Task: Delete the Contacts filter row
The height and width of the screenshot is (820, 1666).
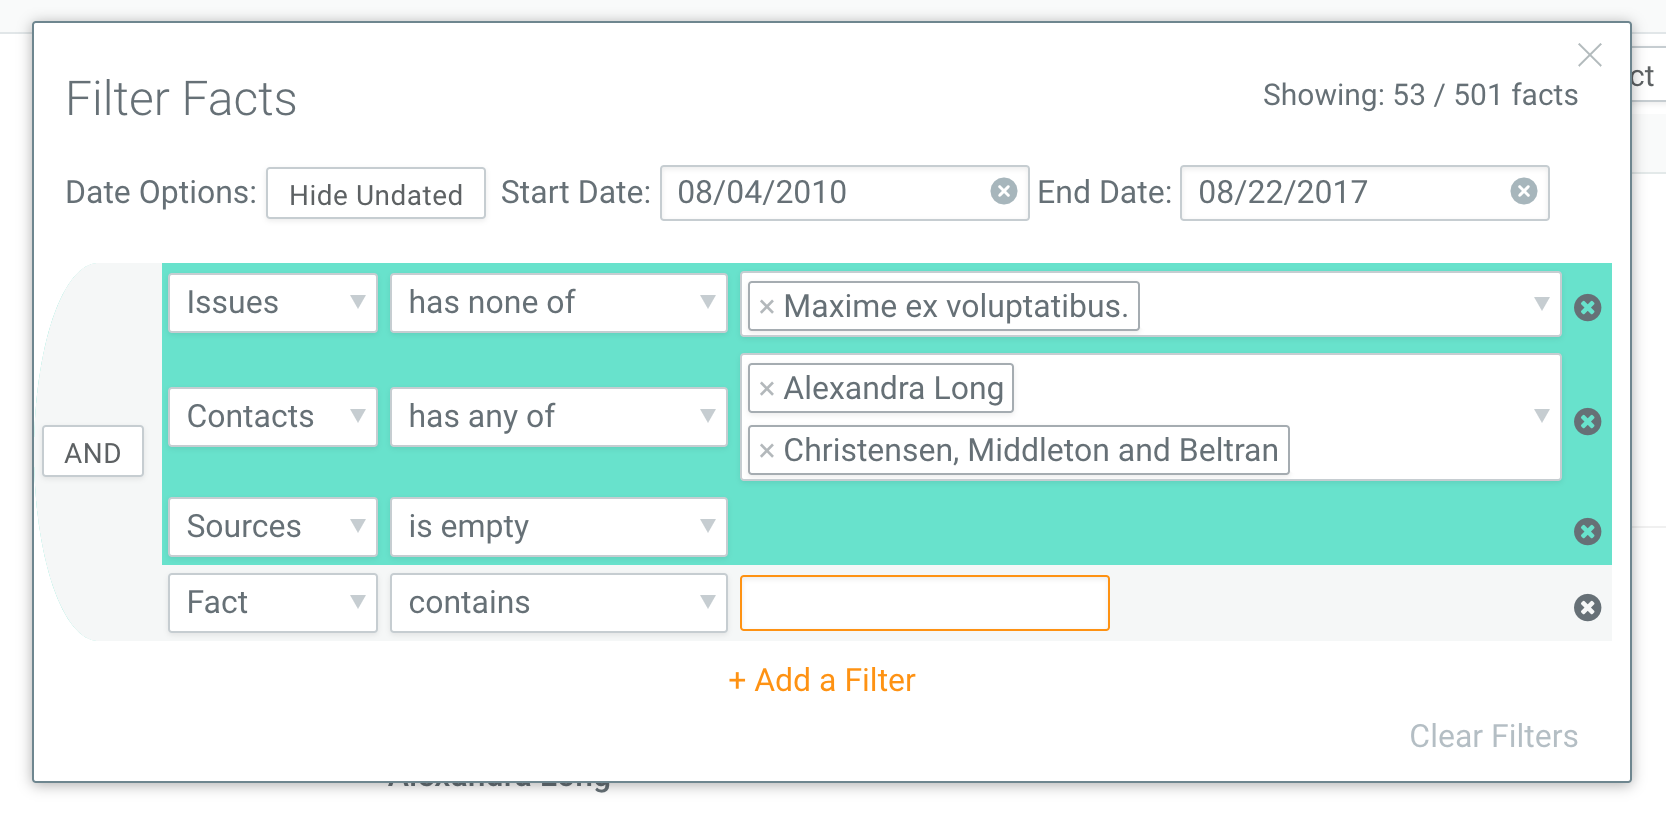Action: tap(1588, 422)
